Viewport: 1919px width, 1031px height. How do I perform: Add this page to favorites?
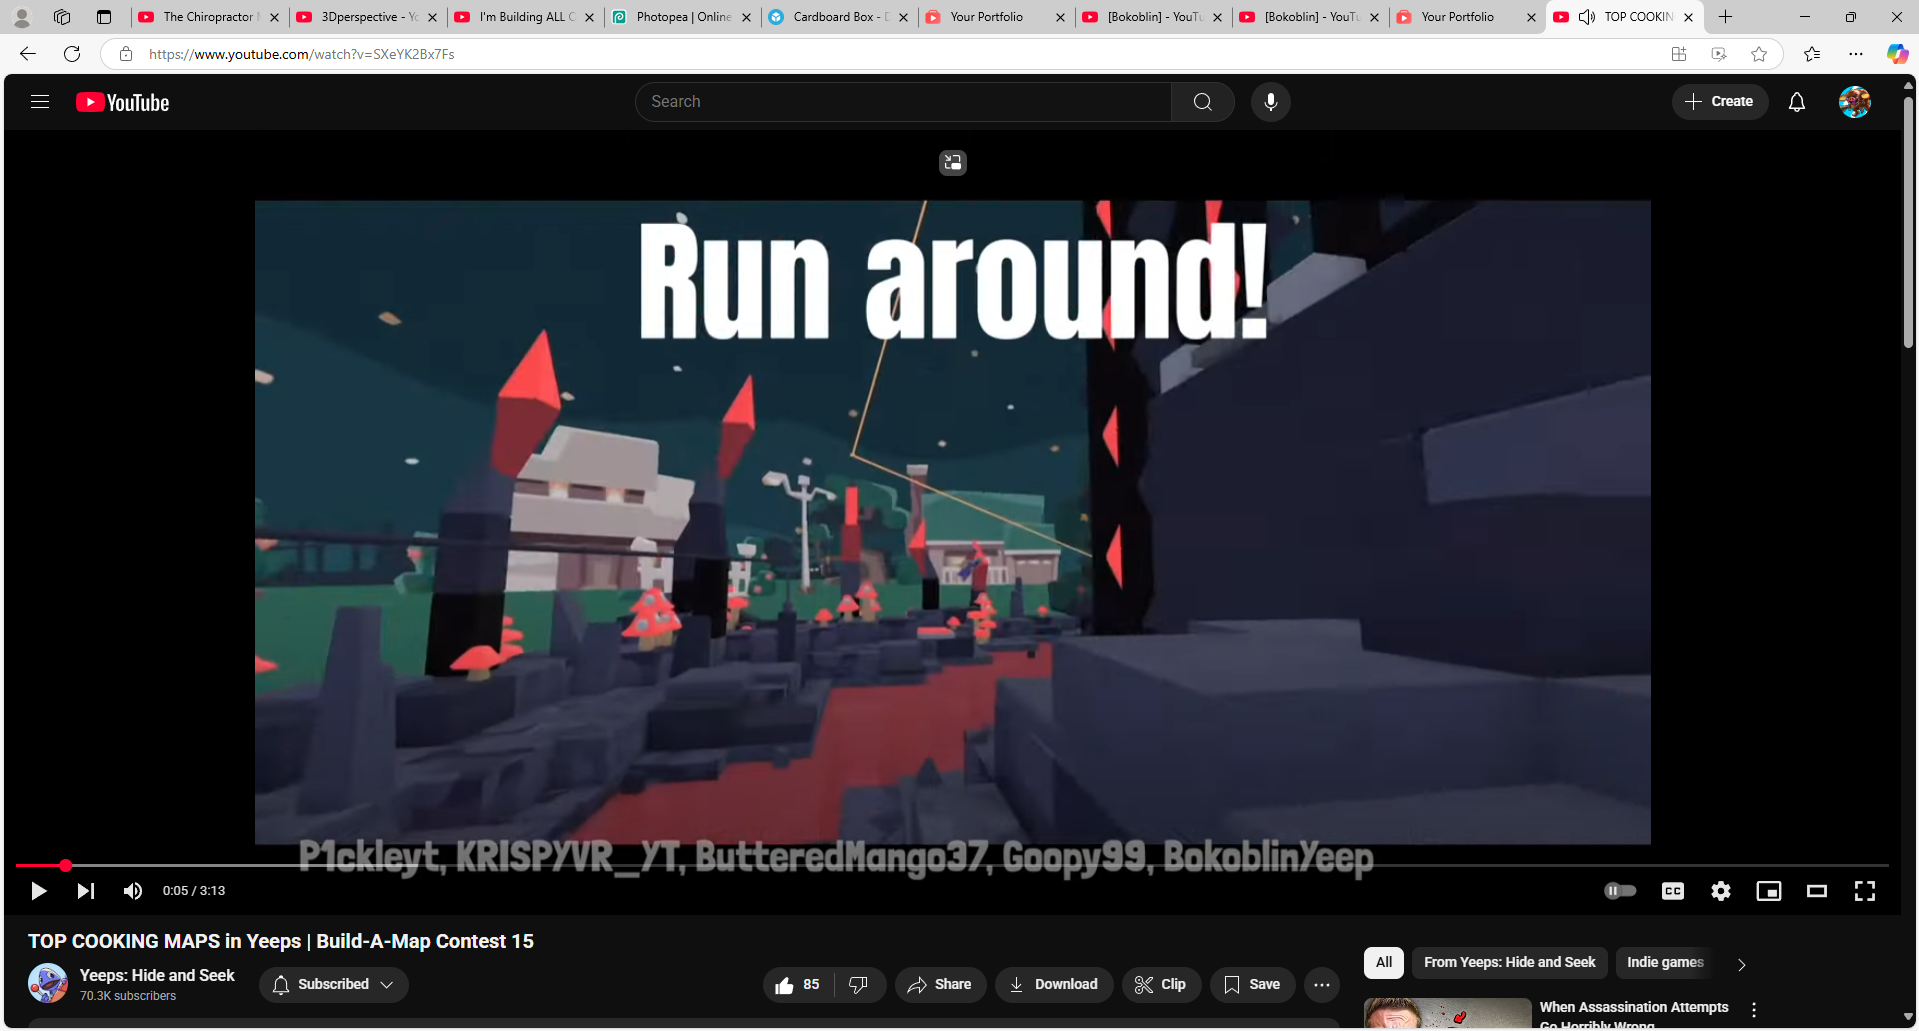(x=1759, y=54)
